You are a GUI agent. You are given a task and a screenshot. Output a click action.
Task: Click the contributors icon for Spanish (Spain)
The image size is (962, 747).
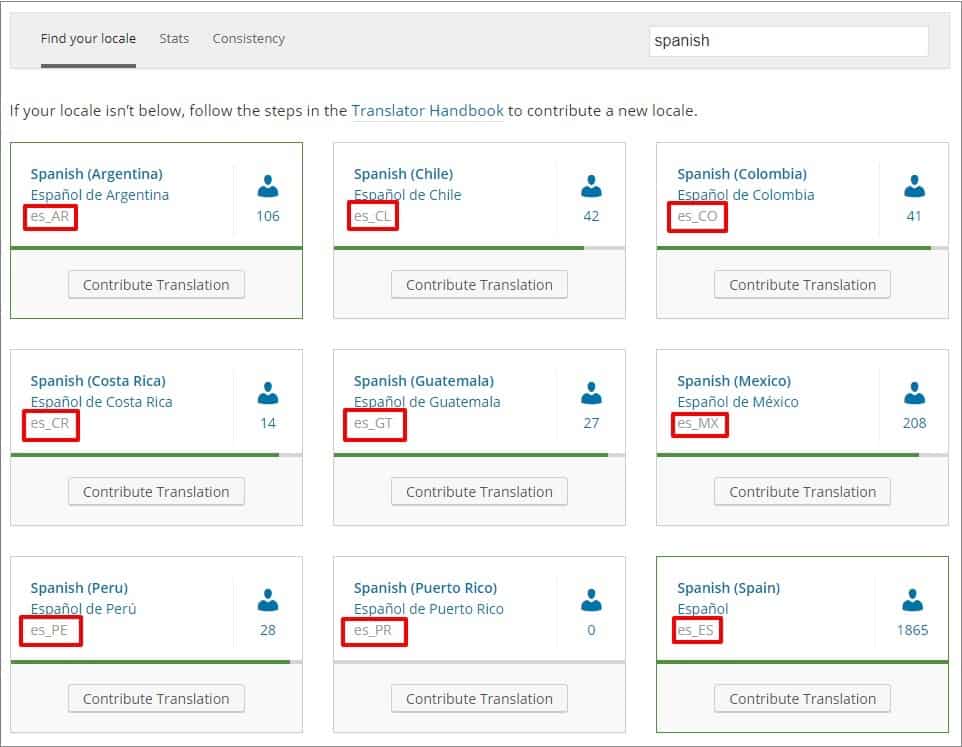[912, 600]
